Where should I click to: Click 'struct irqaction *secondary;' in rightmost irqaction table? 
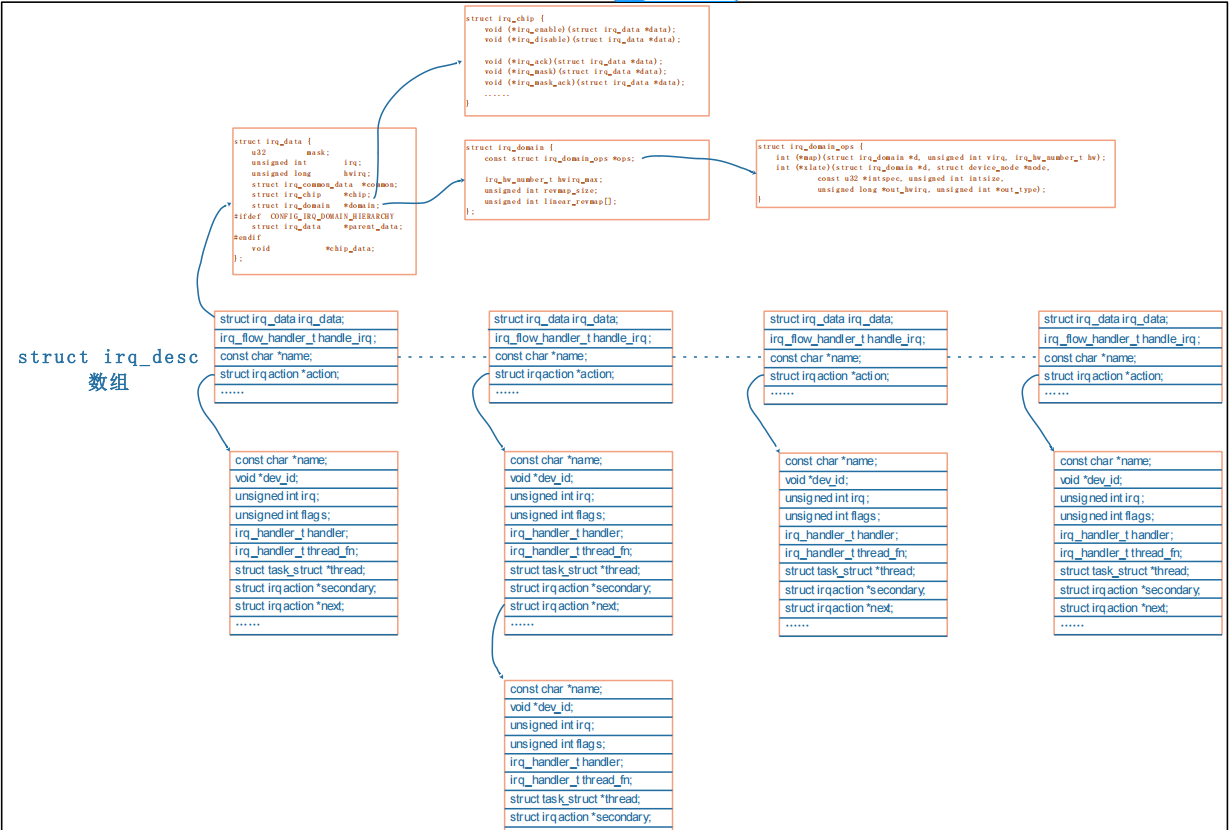click(x=1138, y=590)
